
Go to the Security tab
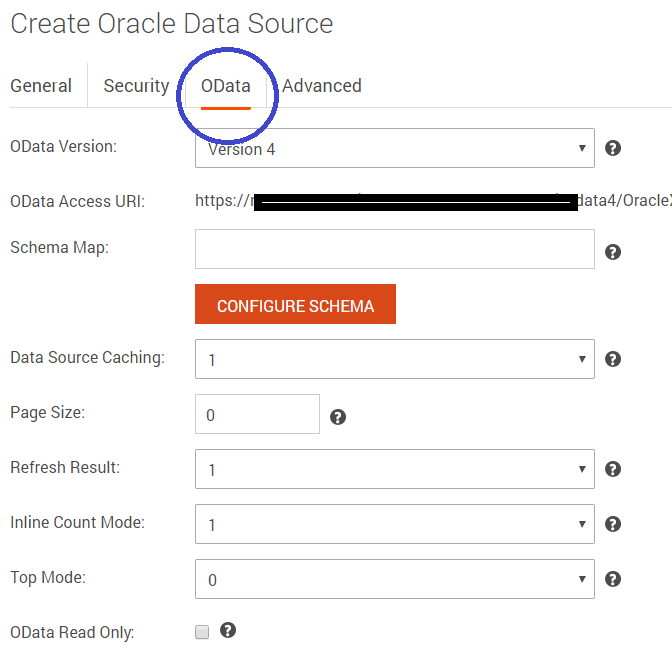(136, 86)
